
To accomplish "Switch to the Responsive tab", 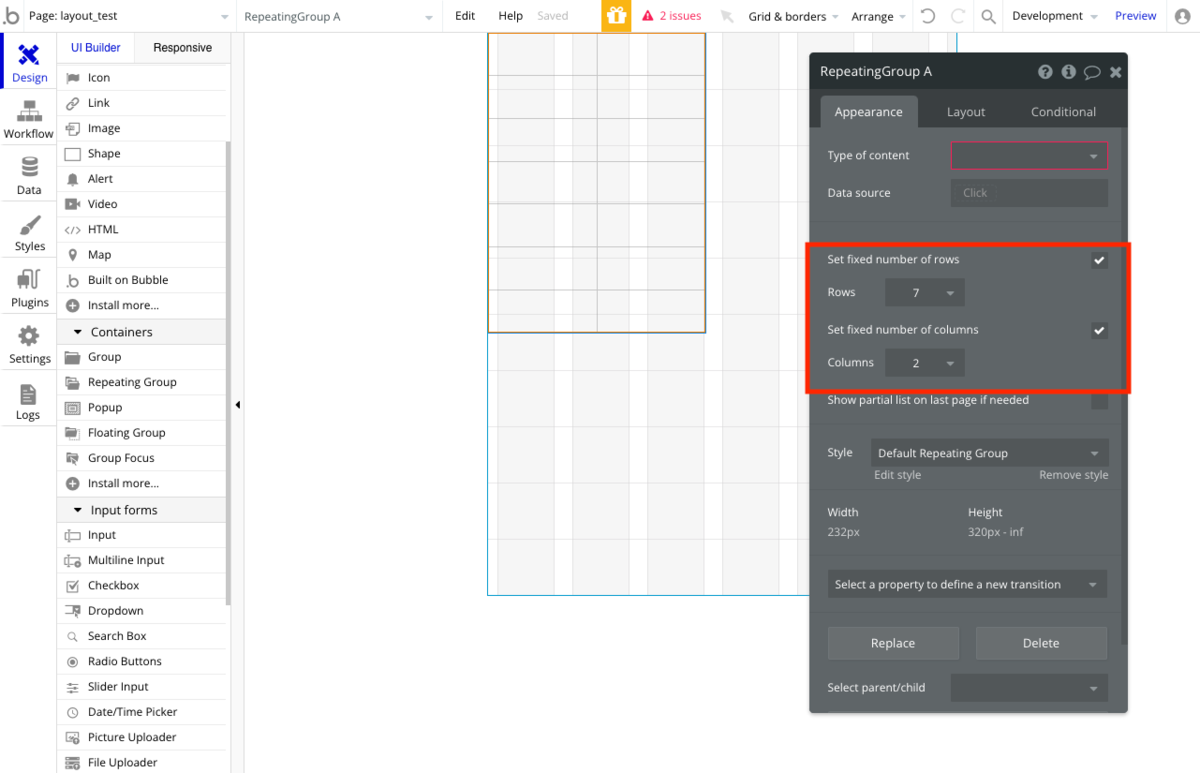I will (x=182, y=48).
